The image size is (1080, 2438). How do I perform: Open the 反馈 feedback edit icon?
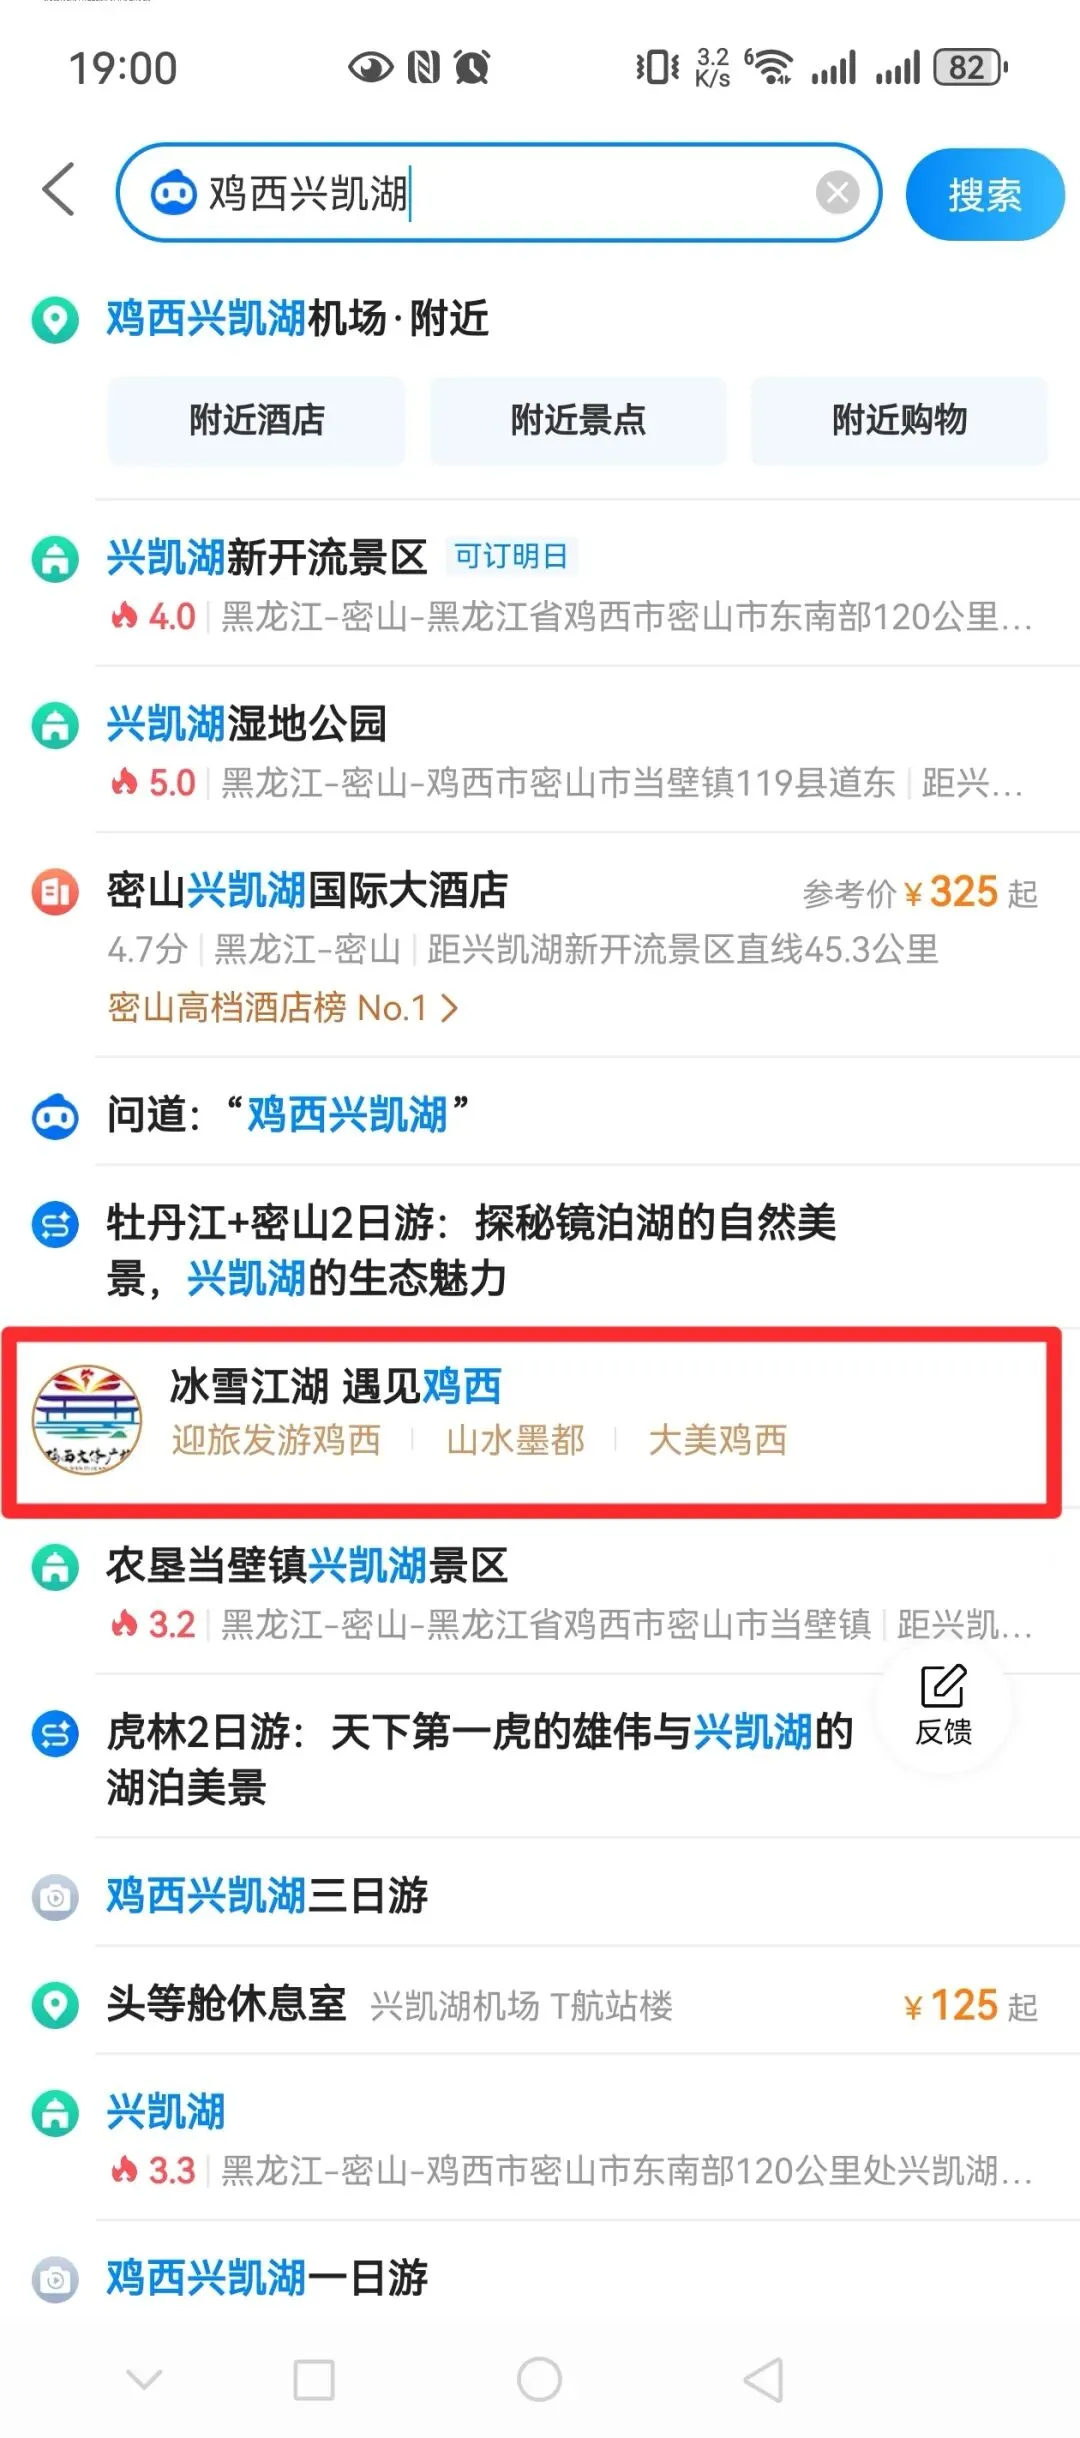pos(943,1705)
